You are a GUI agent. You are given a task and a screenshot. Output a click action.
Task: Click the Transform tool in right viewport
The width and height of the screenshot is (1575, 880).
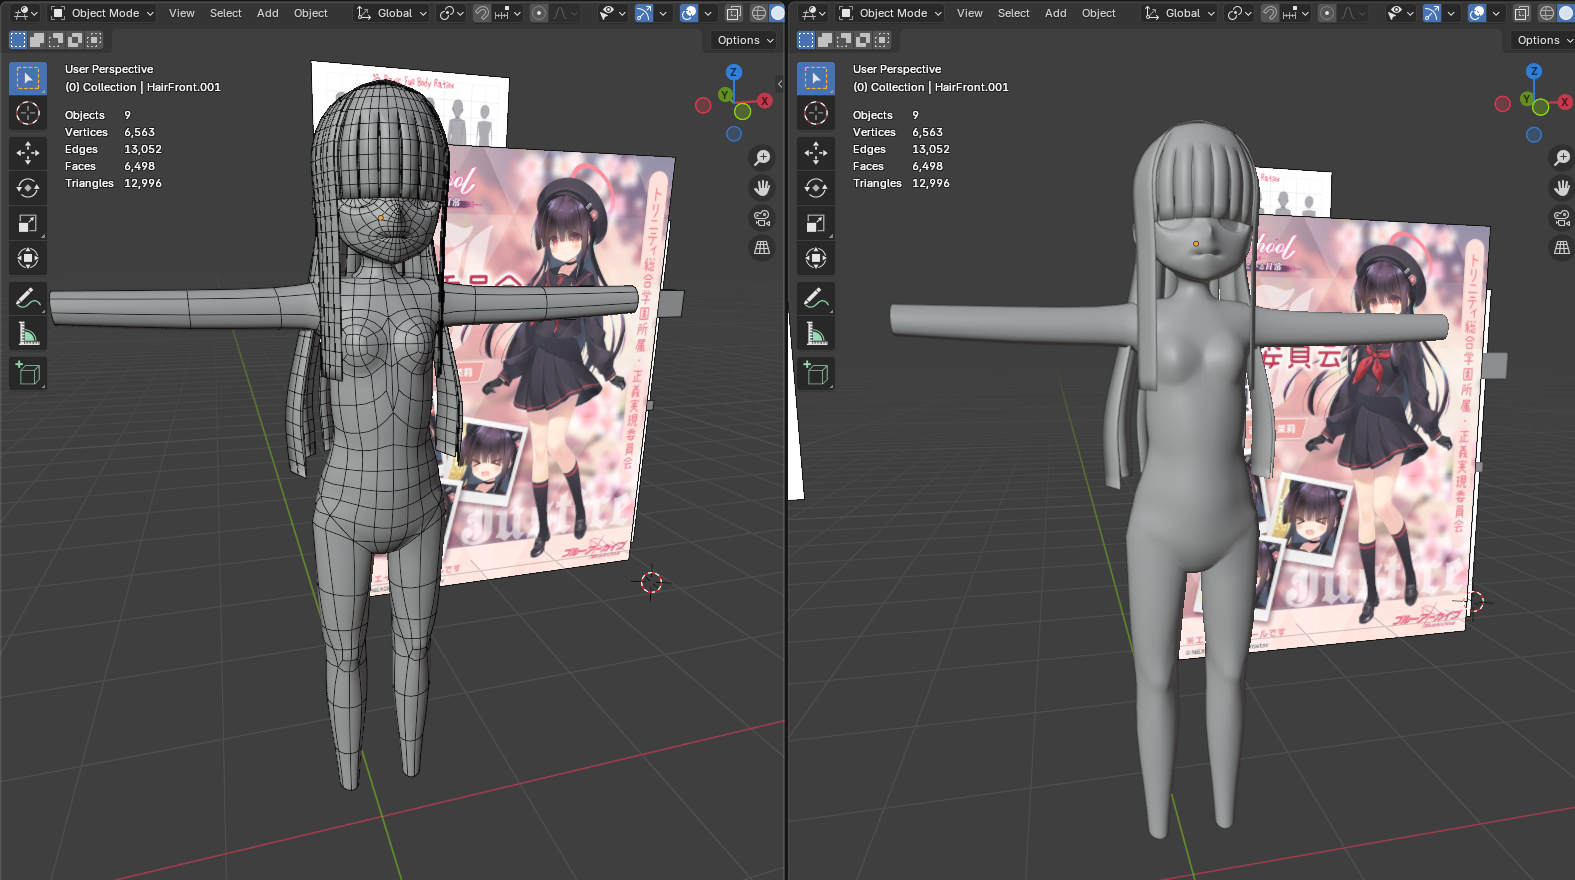click(816, 259)
